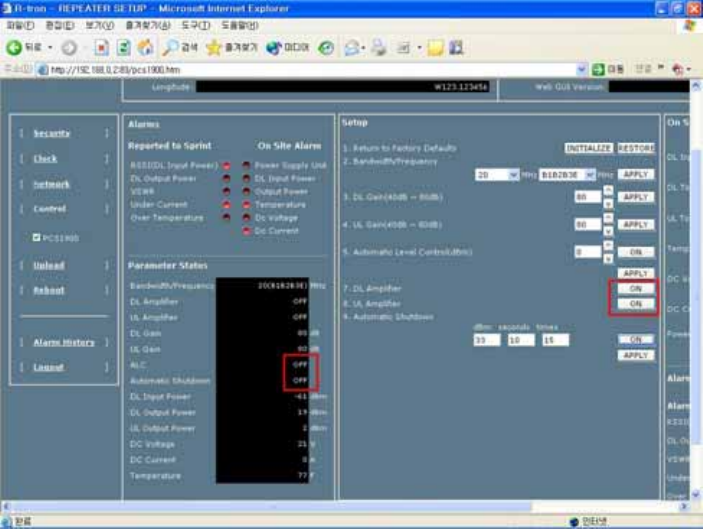The image size is (703, 529).
Task: Open the Edit menu
Action: point(60,26)
